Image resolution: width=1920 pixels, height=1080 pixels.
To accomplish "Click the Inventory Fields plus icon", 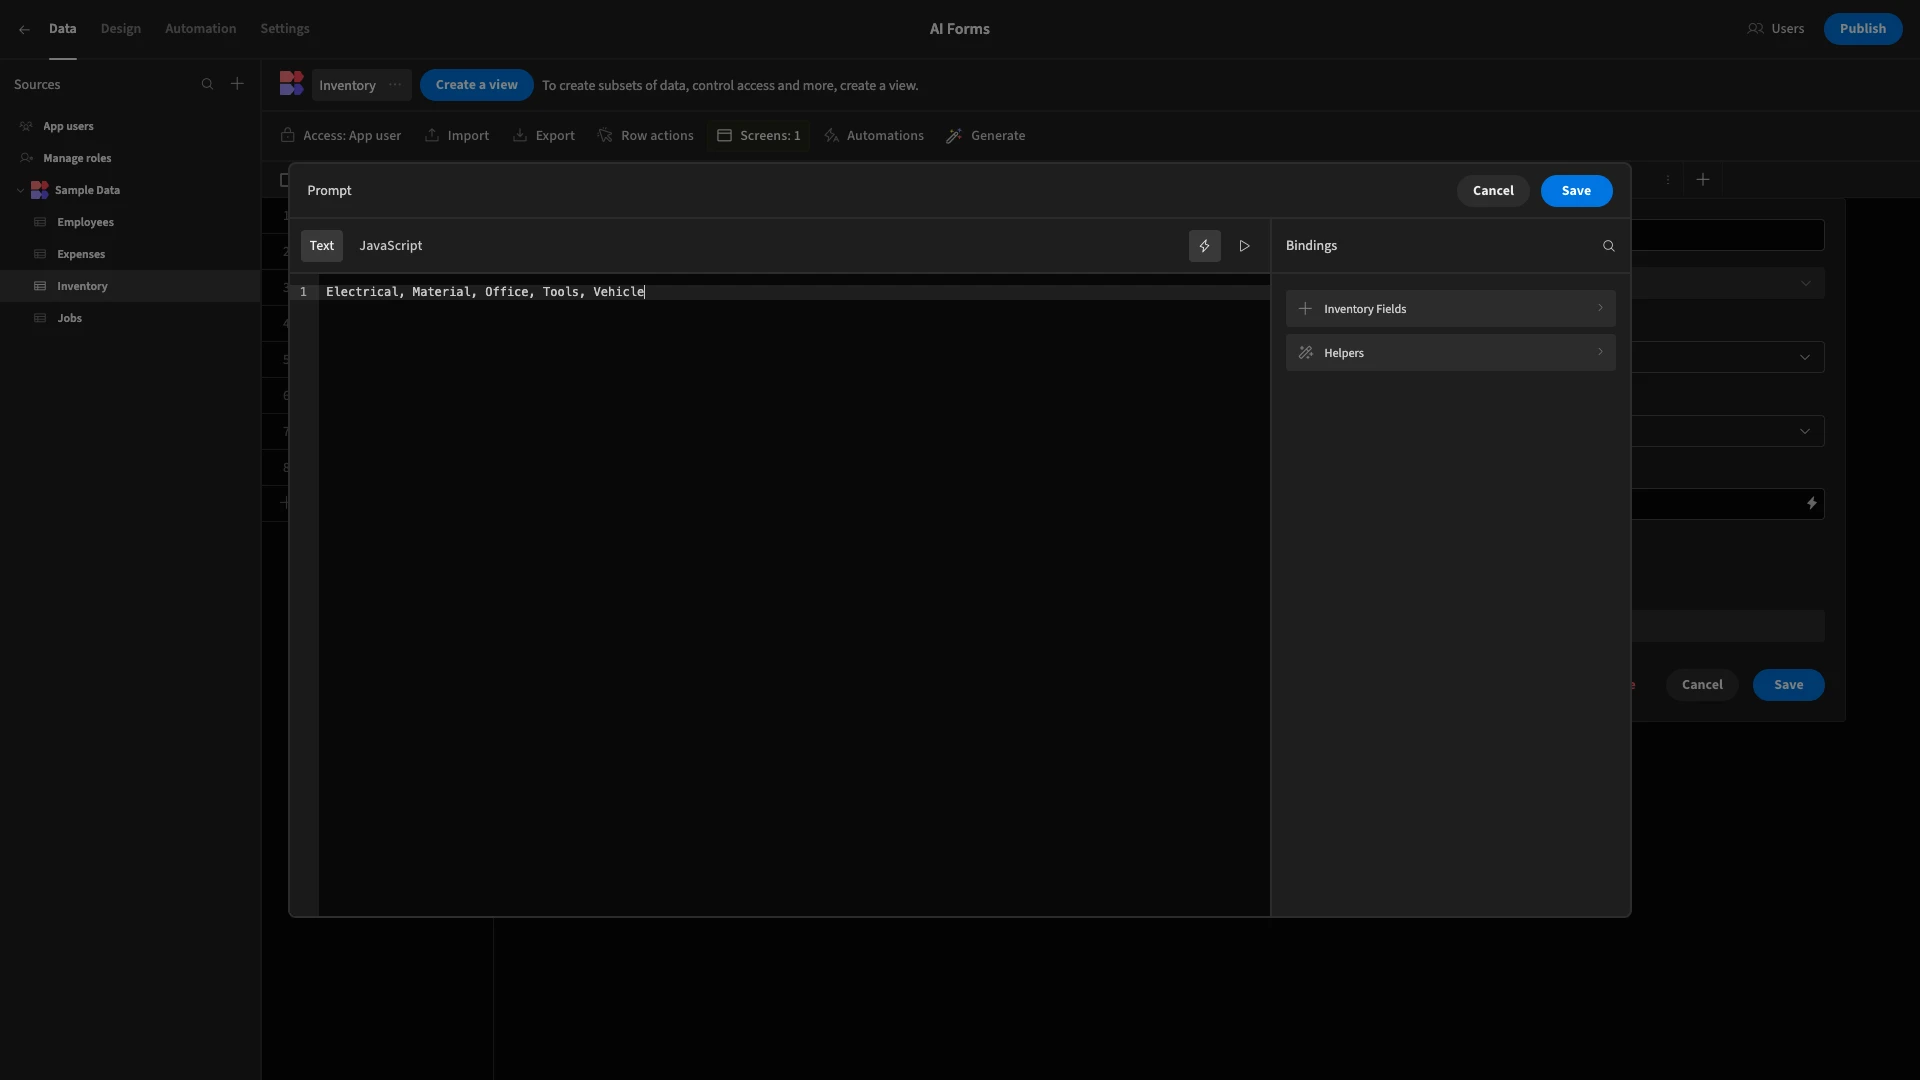I will [x=1305, y=309].
